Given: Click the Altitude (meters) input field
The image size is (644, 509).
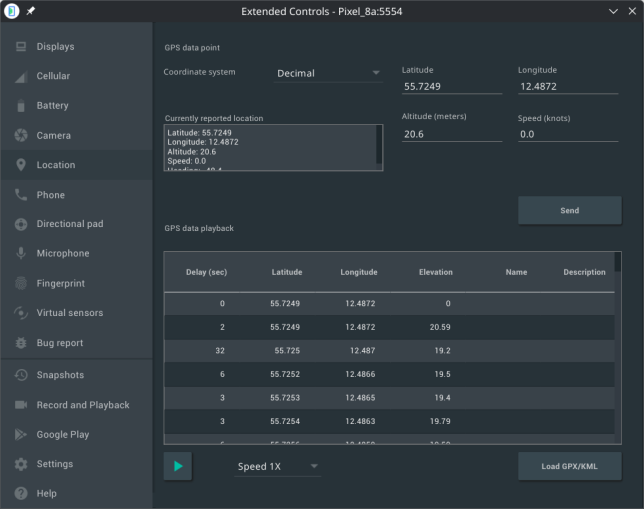Looking at the screenshot, I should (x=452, y=134).
